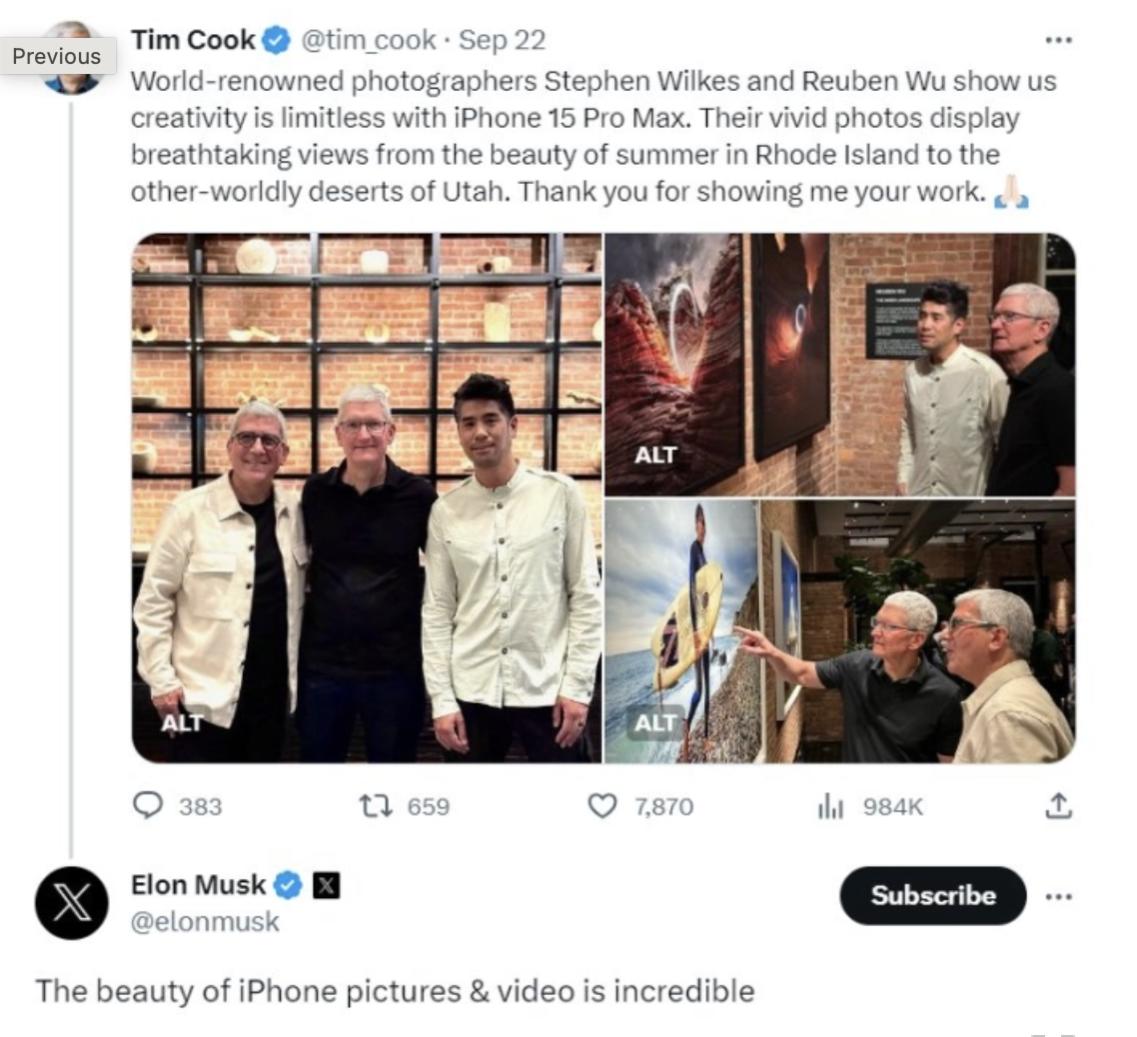Screen dimensions: 1137x1037
Task: Click Elon Musk's blue verified badge
Action: [x=288, y=885]
